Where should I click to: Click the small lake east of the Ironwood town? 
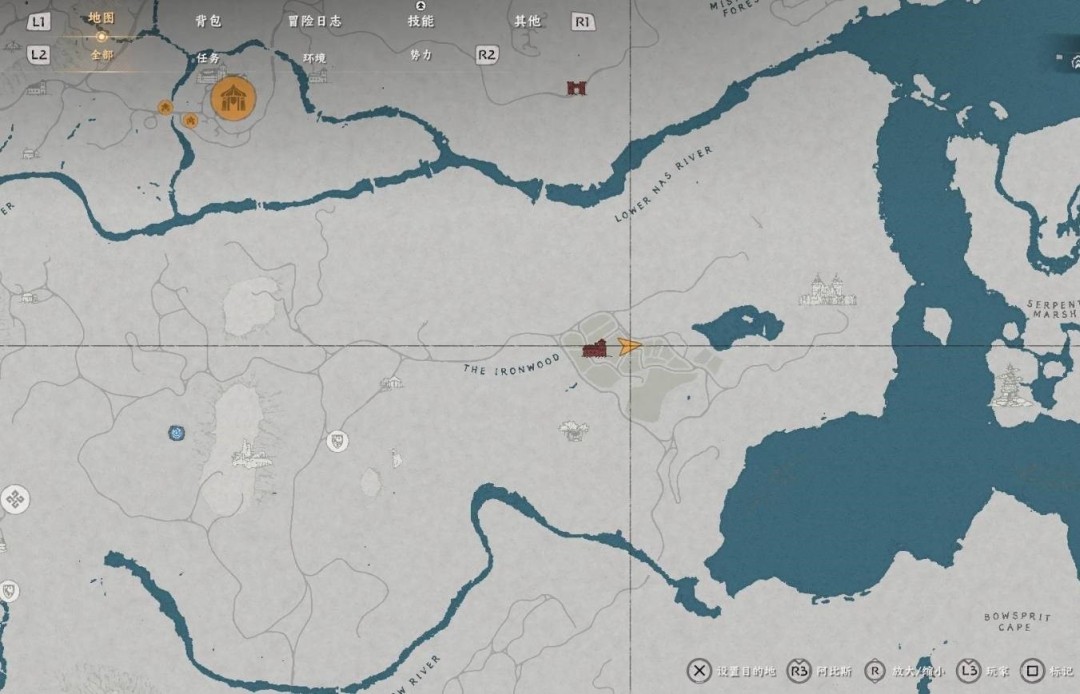tap(738, 326)
